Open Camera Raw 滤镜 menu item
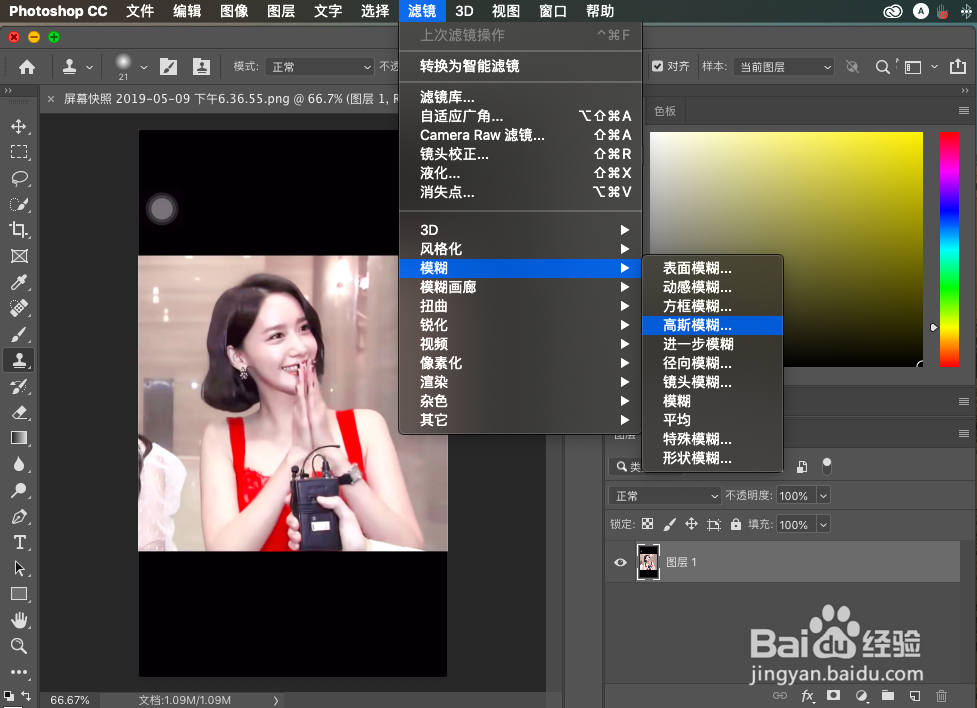Image resolution: width=977 pixels, height=708 pixels. point(520,135)
